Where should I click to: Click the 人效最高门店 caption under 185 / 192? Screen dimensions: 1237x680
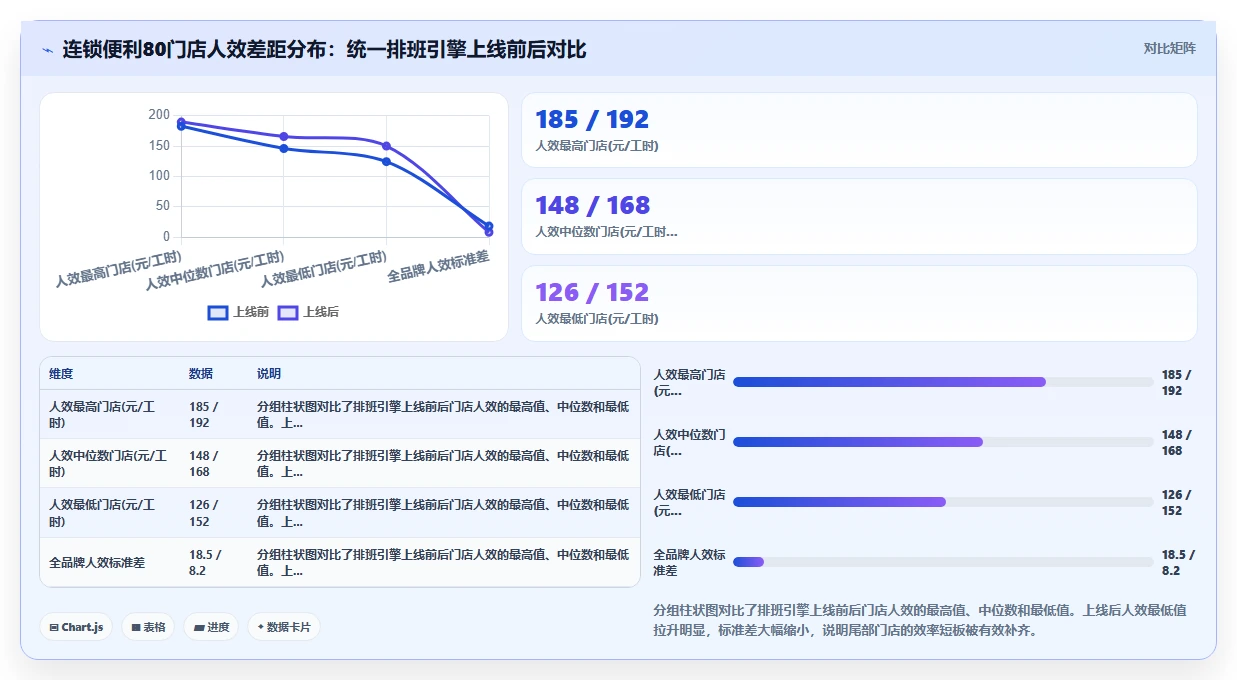tap(597, 146)
